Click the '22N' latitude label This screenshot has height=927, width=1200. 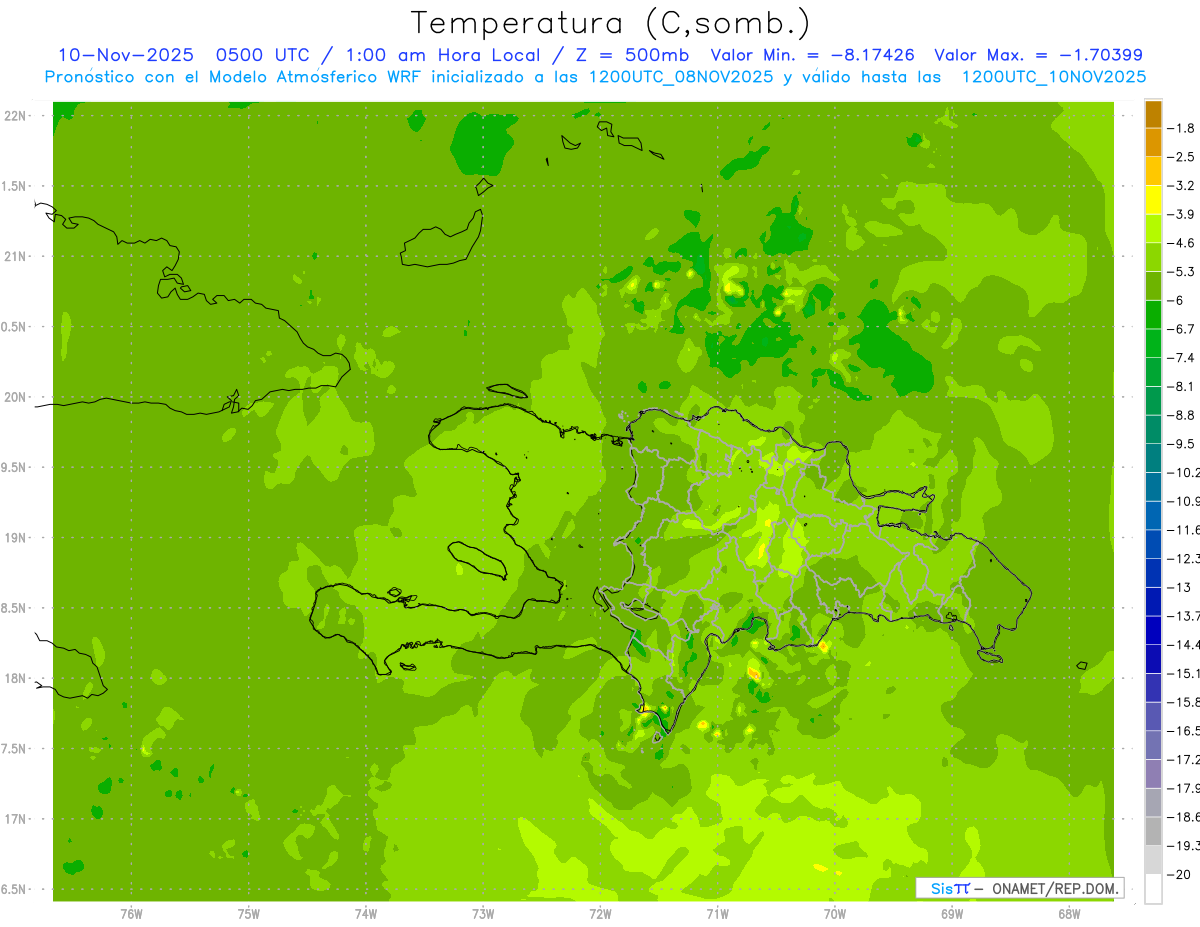tap(15, 116)
